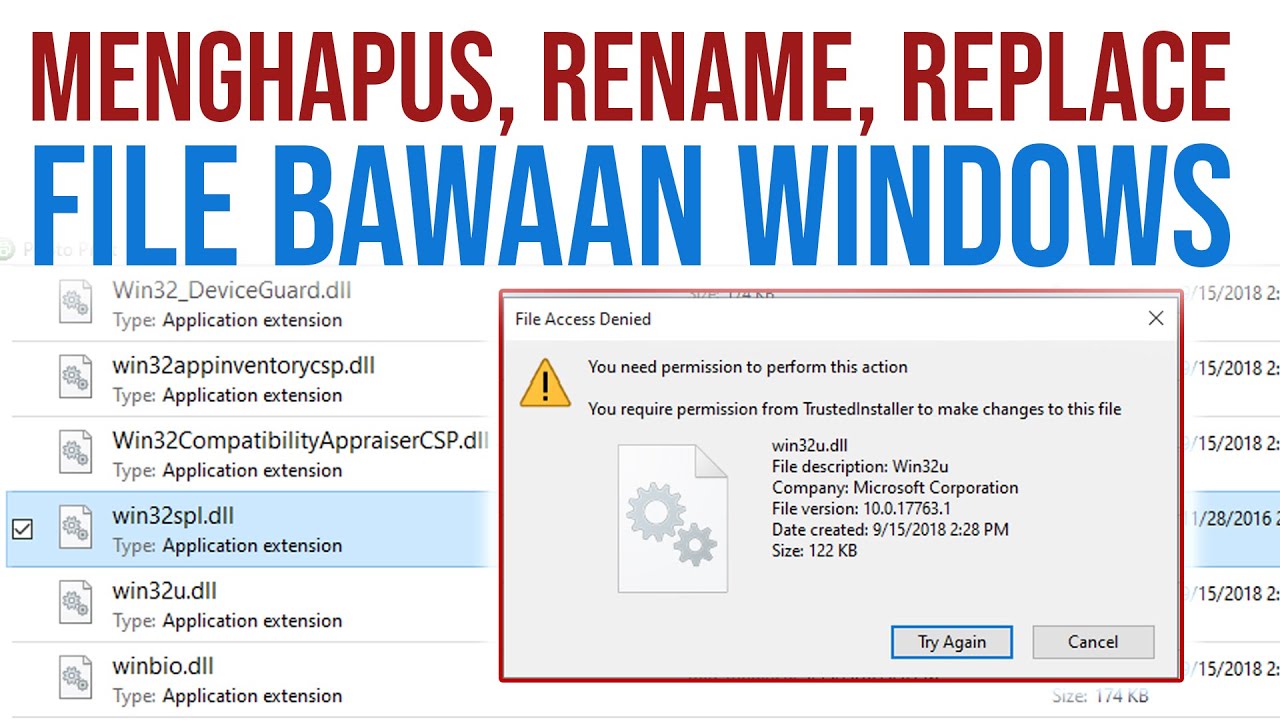The height and width of the screenshot is (720, 1280).
Task: Click the Cancel button in dialog
Action: [x=1093, y=642]
